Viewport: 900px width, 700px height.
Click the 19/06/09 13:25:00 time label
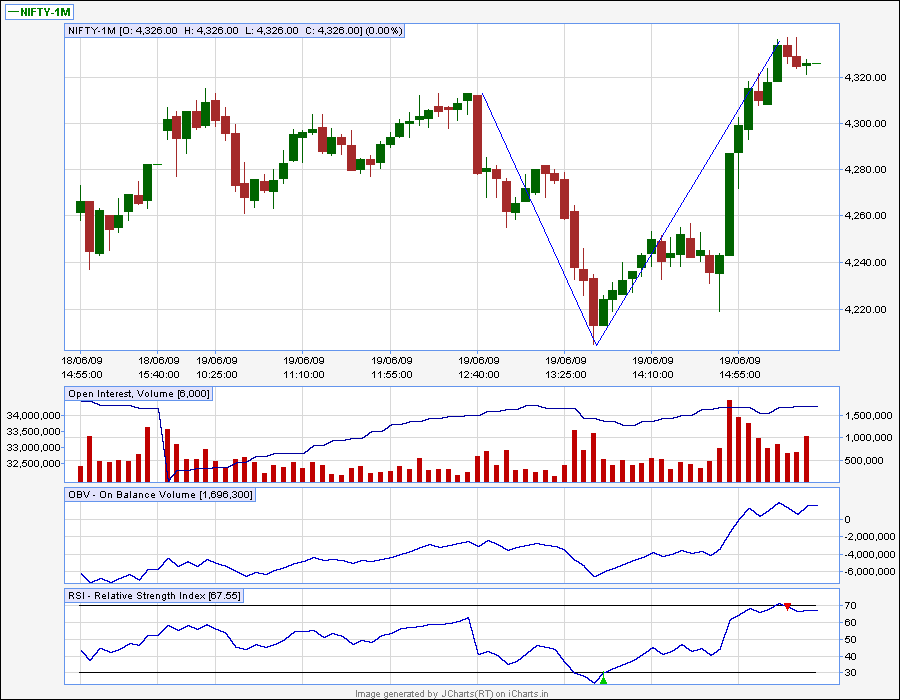tap(566, 368)
